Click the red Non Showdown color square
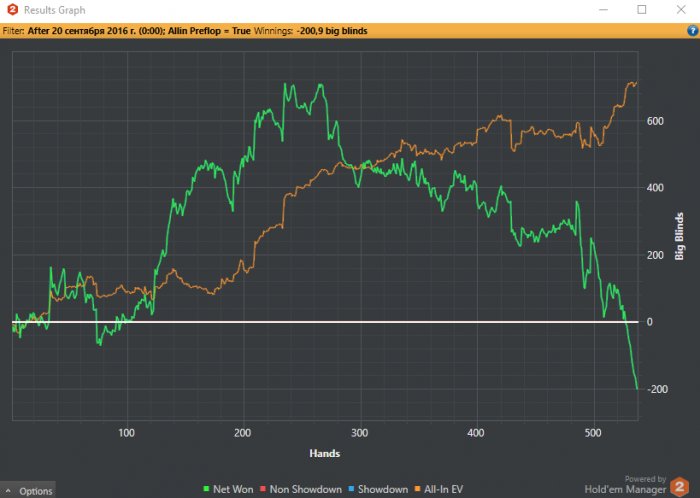700x498 pixels. [264, 489]
